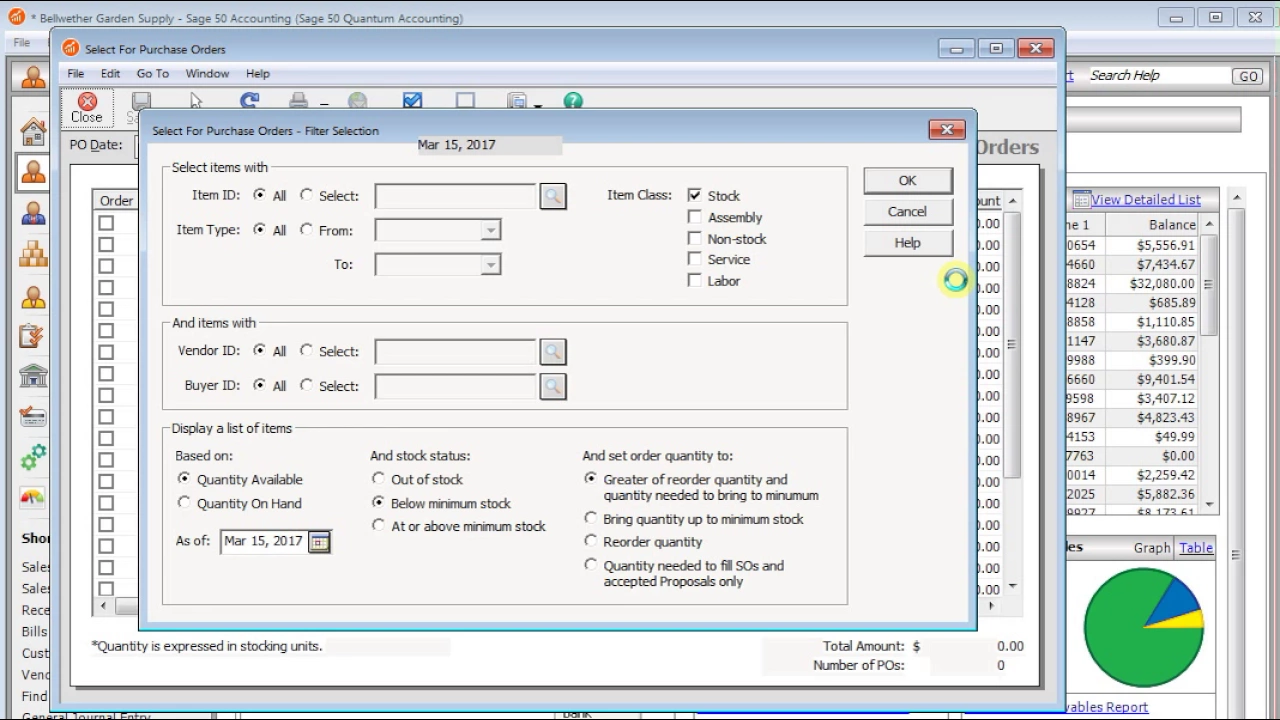The image size is (1280, 720).
Task: Check the Service item class checkbox
Action: coord(694,259)
